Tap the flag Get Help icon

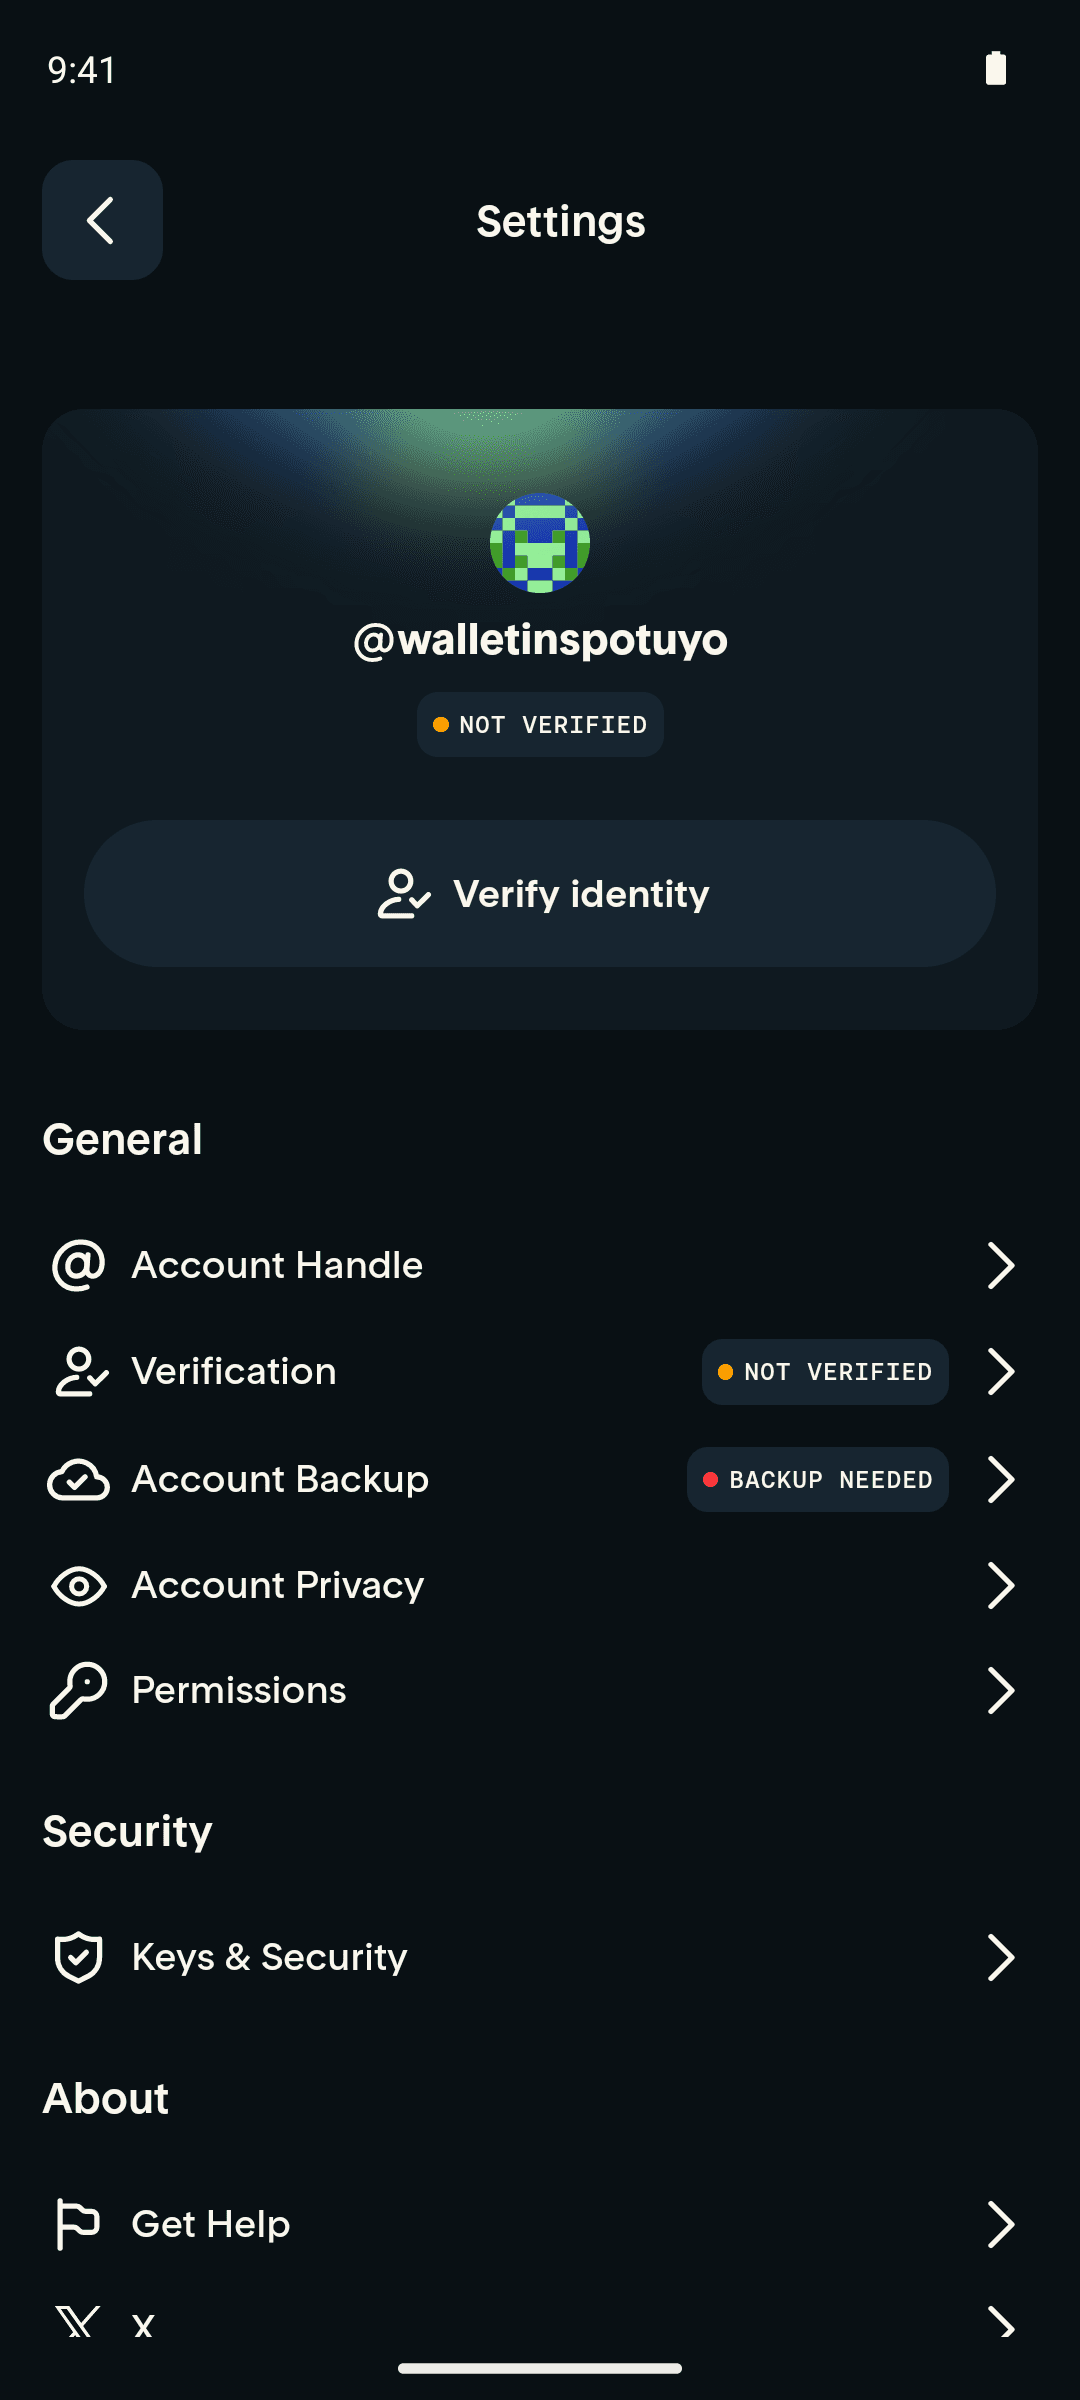tap(77, 2224)
